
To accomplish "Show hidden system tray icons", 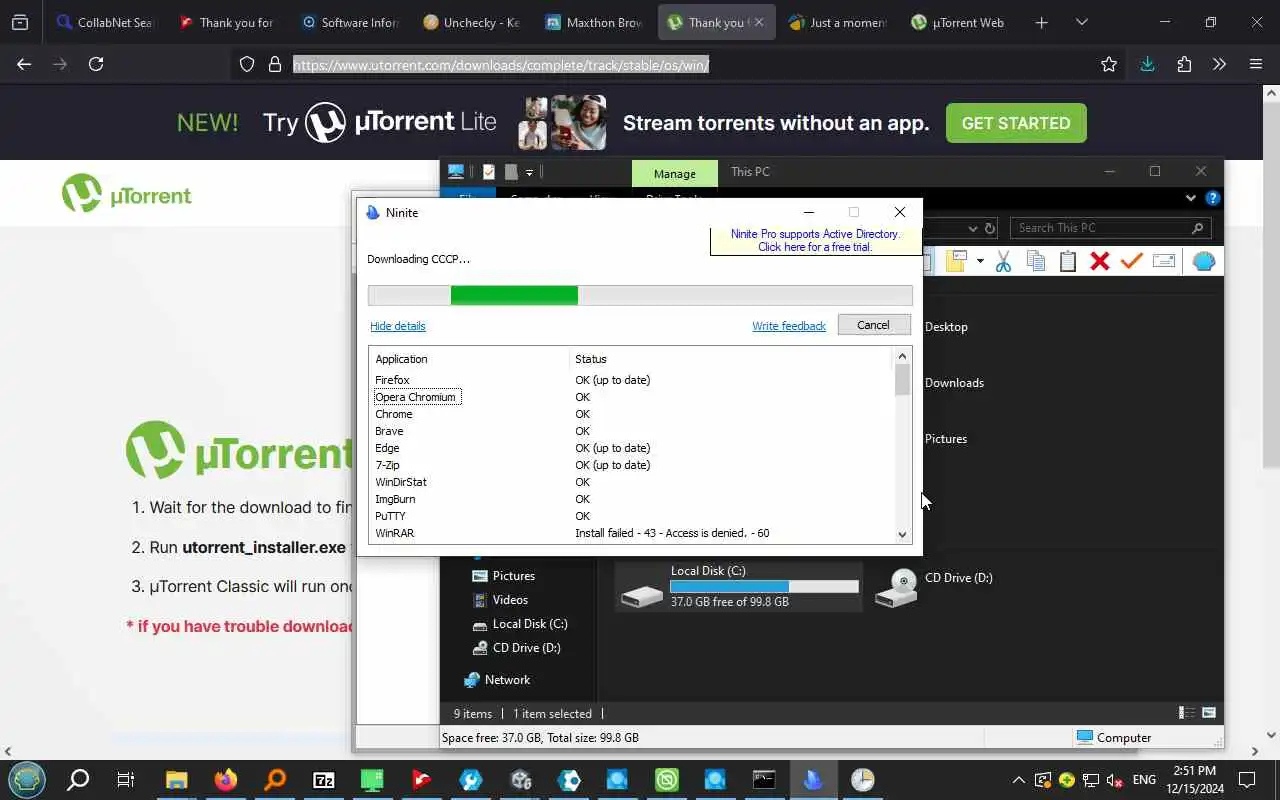I will [x=1018, y=780].
